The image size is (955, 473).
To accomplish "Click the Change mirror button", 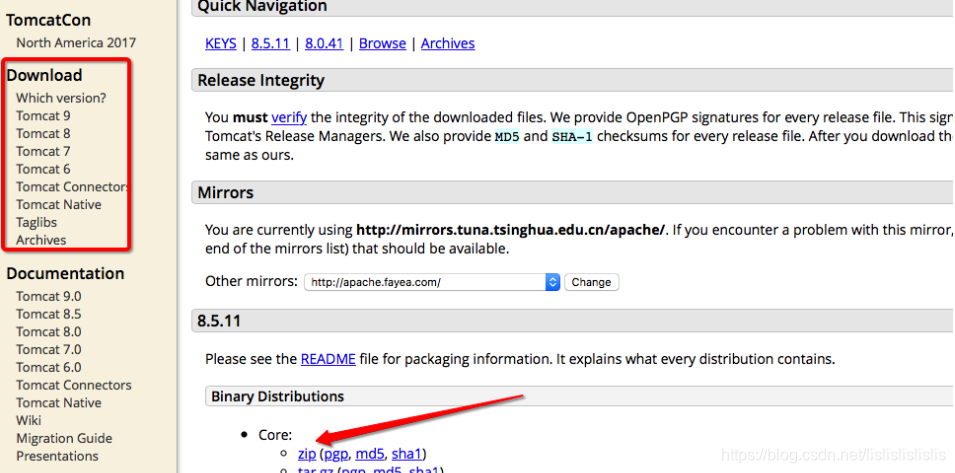I will pyautogui.click(x=591, y=282).
